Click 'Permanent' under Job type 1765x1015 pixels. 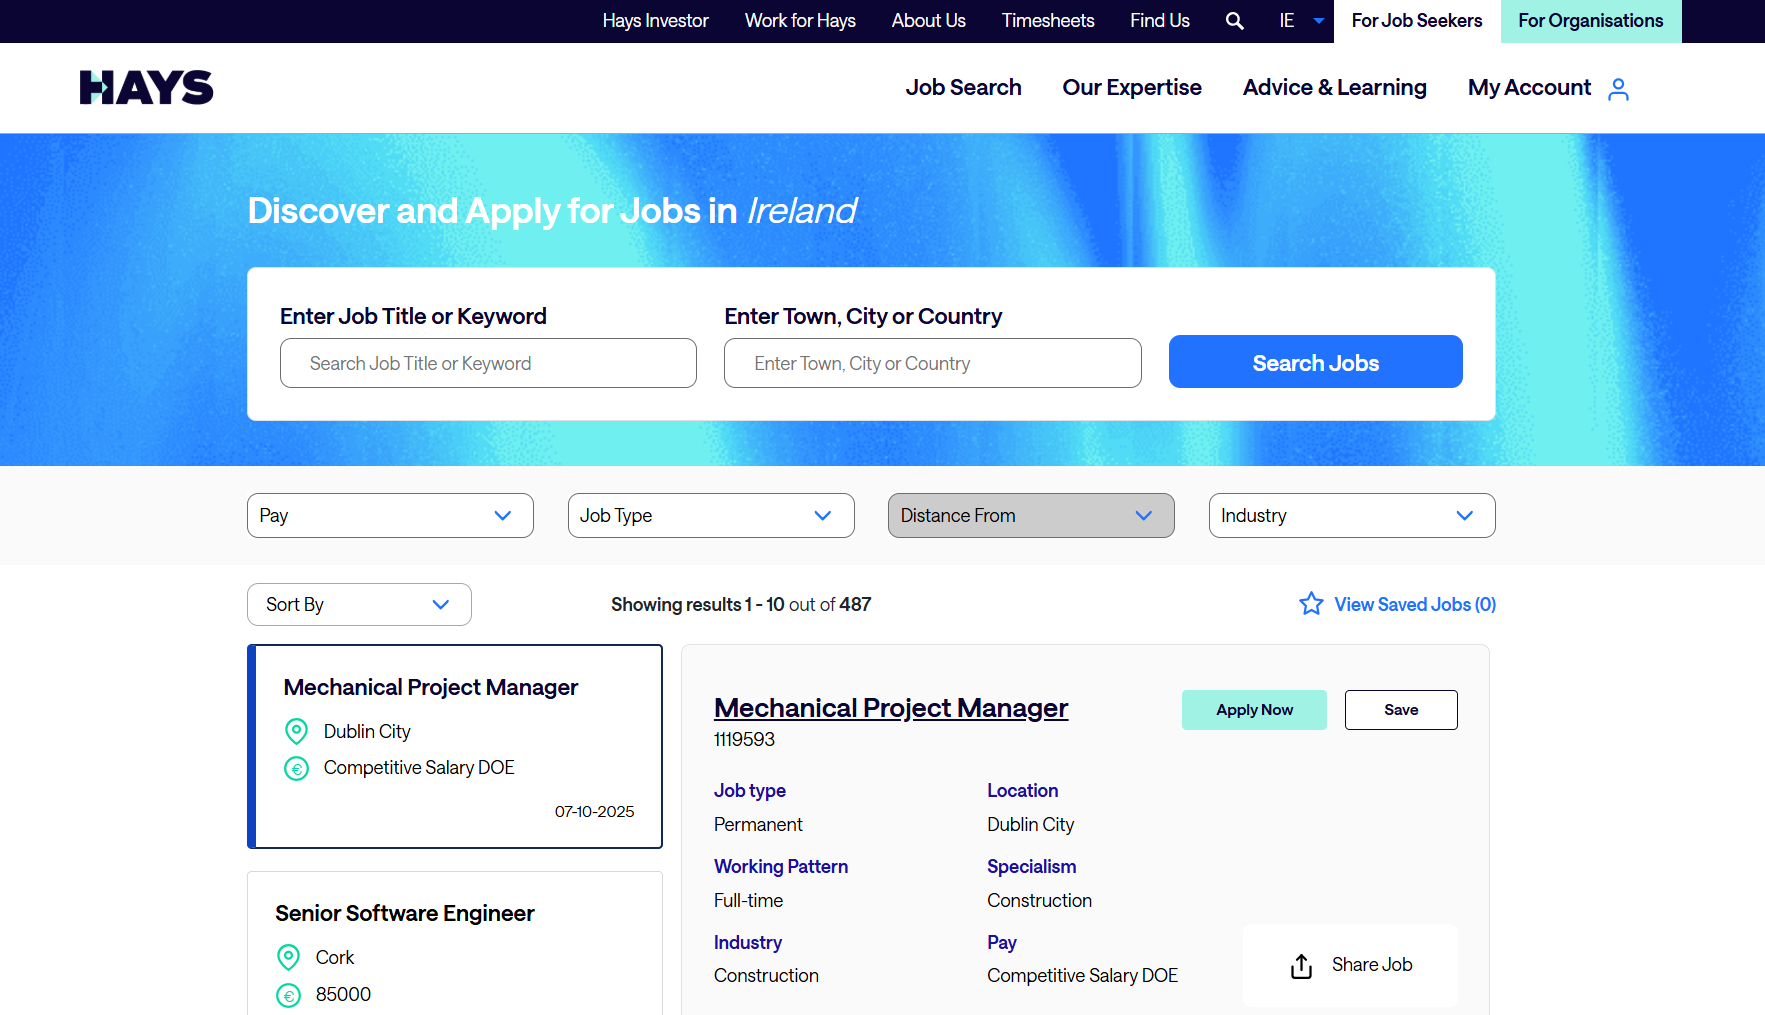(758, 825)
